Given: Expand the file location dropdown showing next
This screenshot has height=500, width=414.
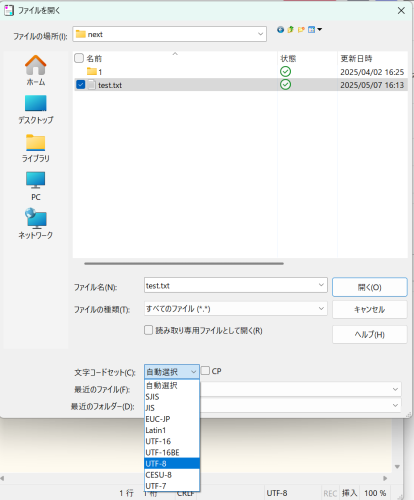Looking at the screenshot, I should pyautogui.click(x=170, y=34).
